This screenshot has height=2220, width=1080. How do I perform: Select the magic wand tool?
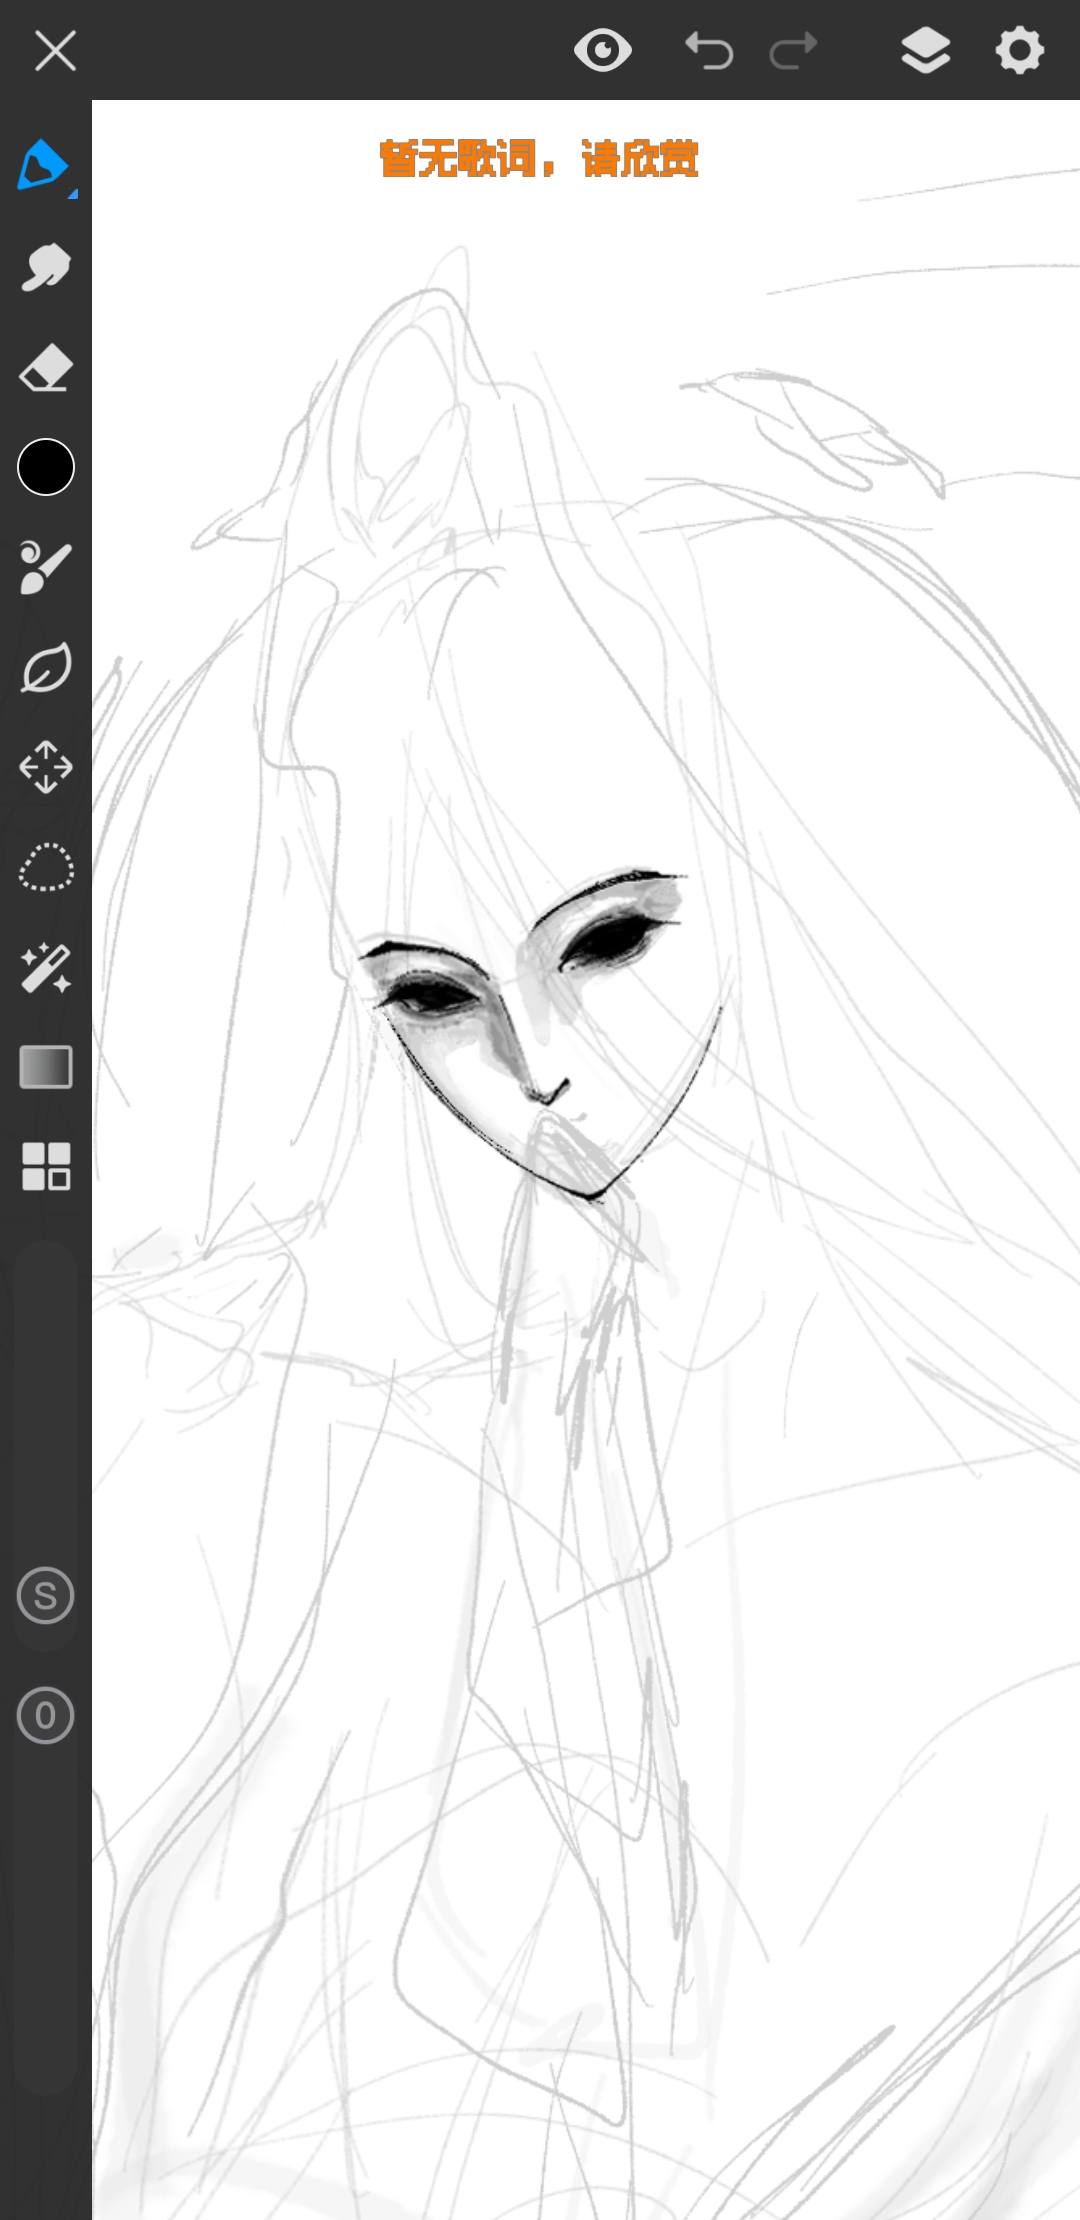tap(46, 967)
